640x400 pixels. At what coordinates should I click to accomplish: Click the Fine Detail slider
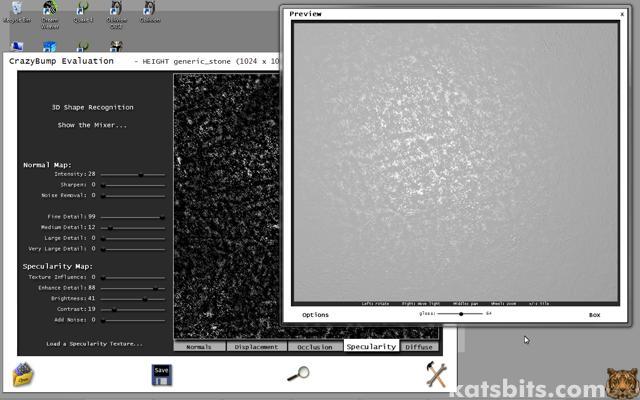click(133, 217)
